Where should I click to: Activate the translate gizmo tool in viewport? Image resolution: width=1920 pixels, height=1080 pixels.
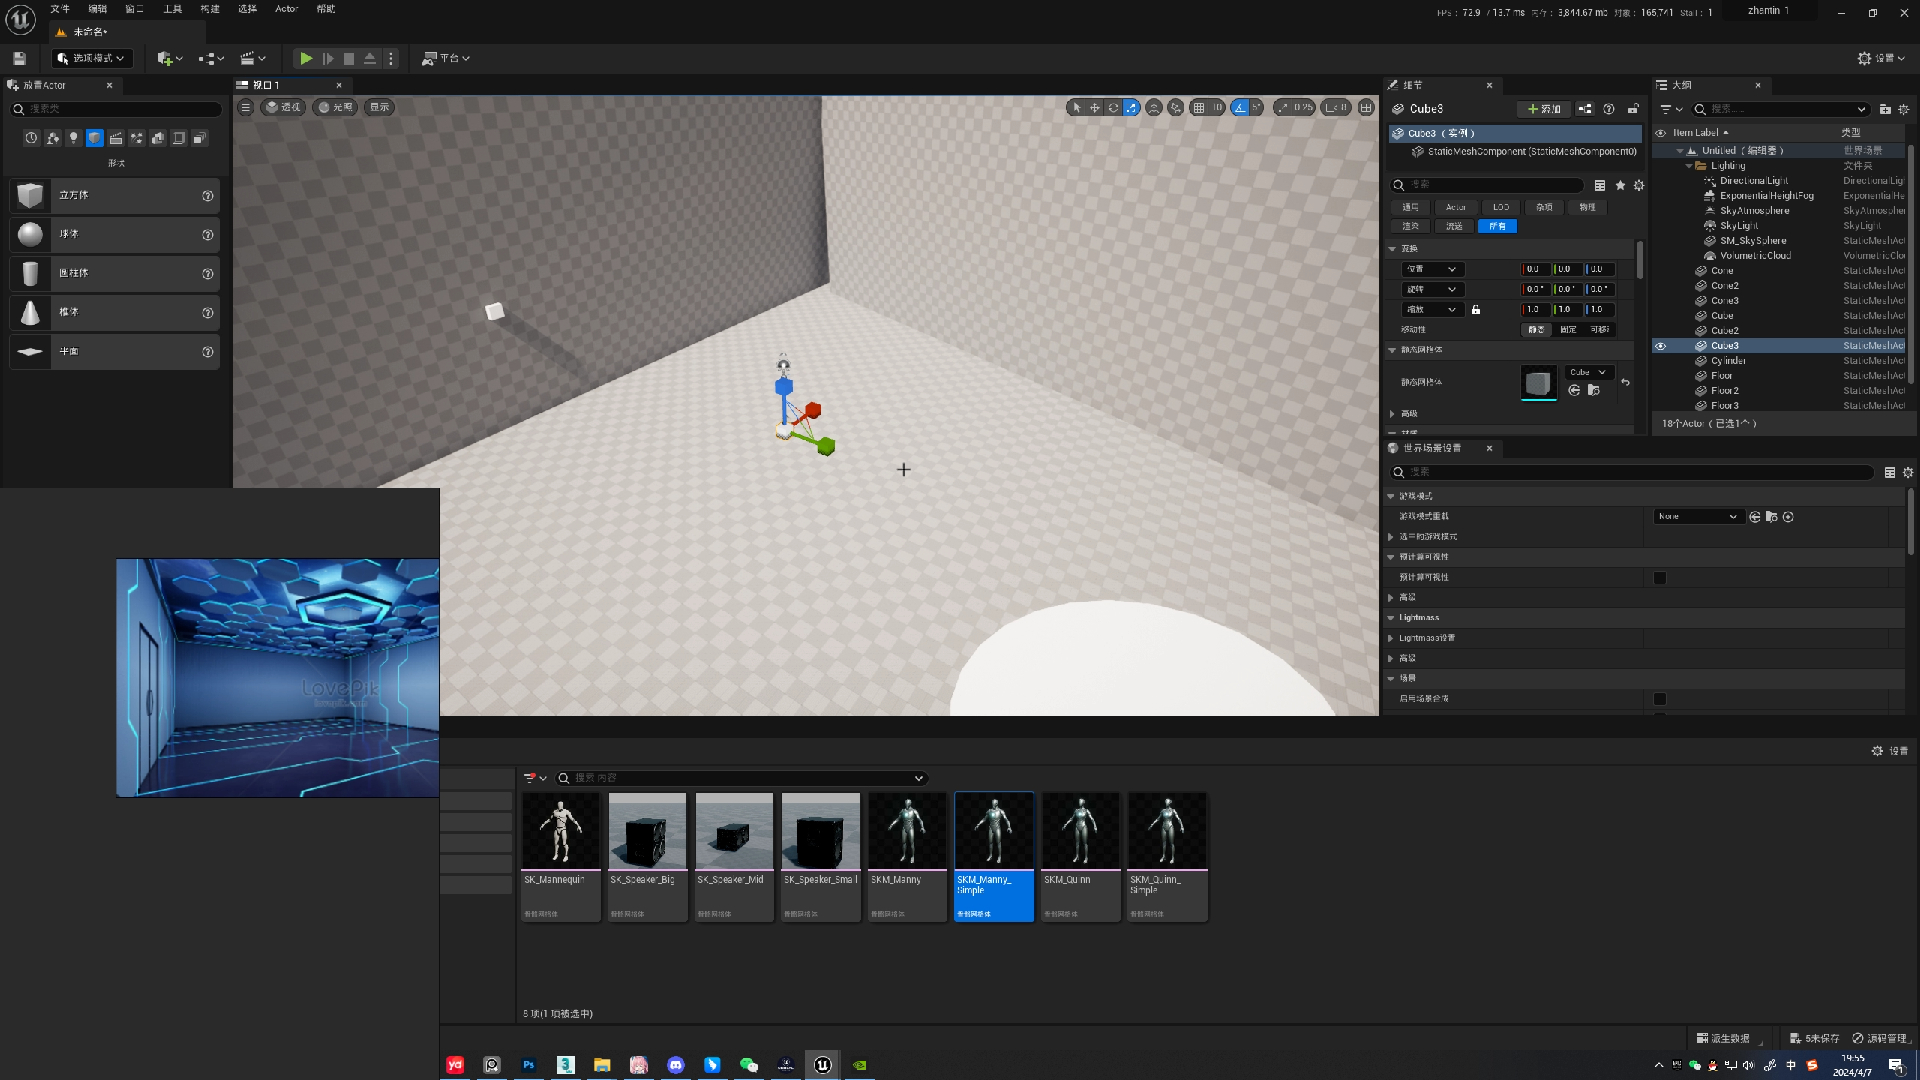coord(1095,107)
